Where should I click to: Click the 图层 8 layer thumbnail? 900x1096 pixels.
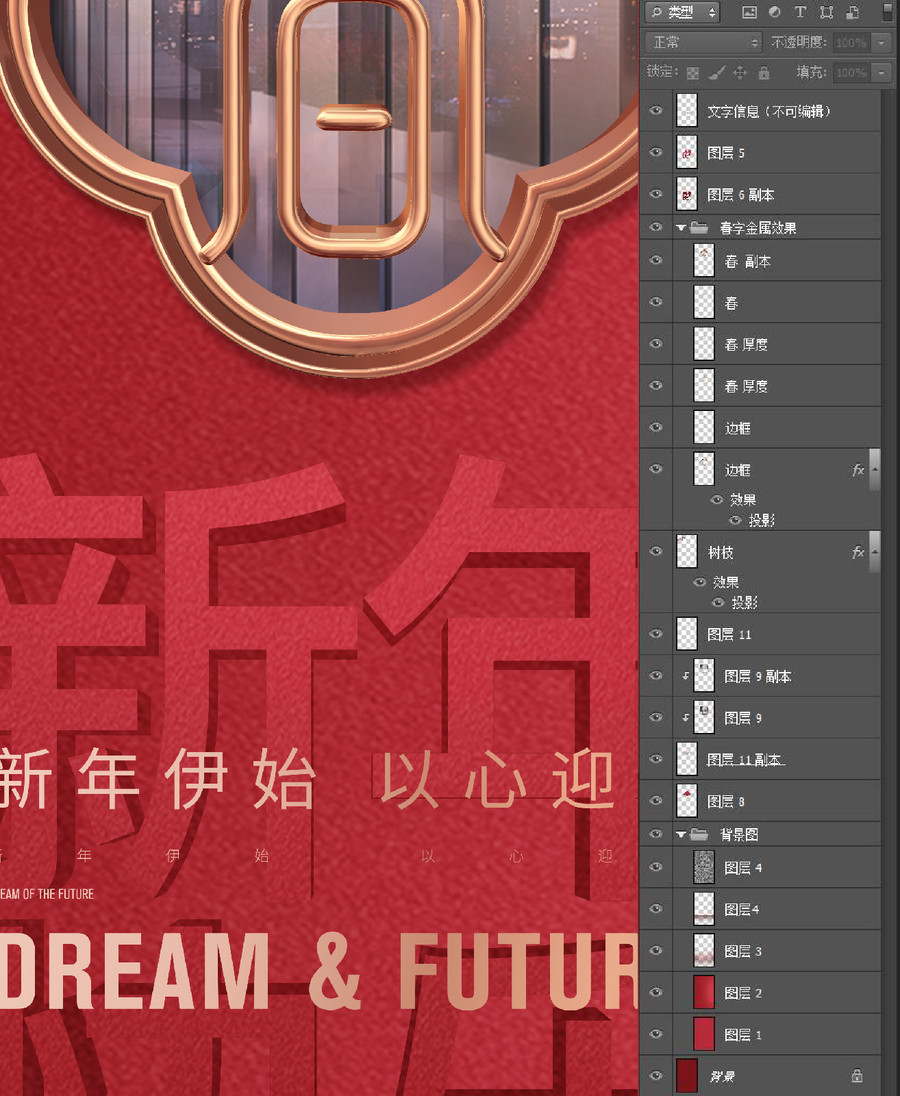[x=687, y=801]
